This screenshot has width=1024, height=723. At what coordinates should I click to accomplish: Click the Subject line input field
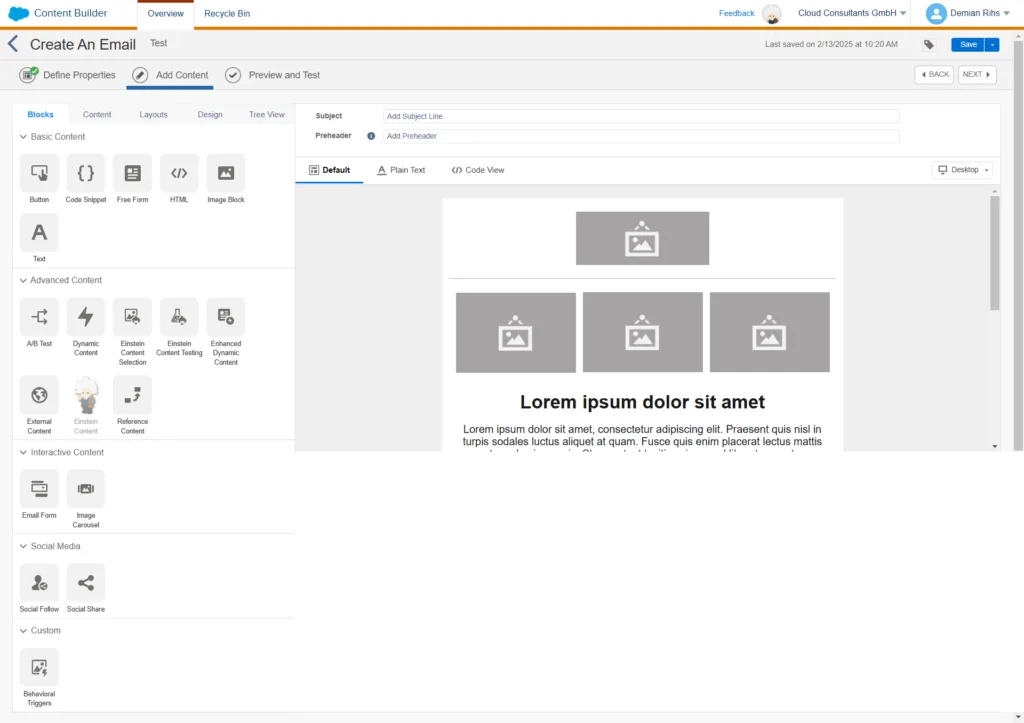pyautogui.click(x=641, y=116)
